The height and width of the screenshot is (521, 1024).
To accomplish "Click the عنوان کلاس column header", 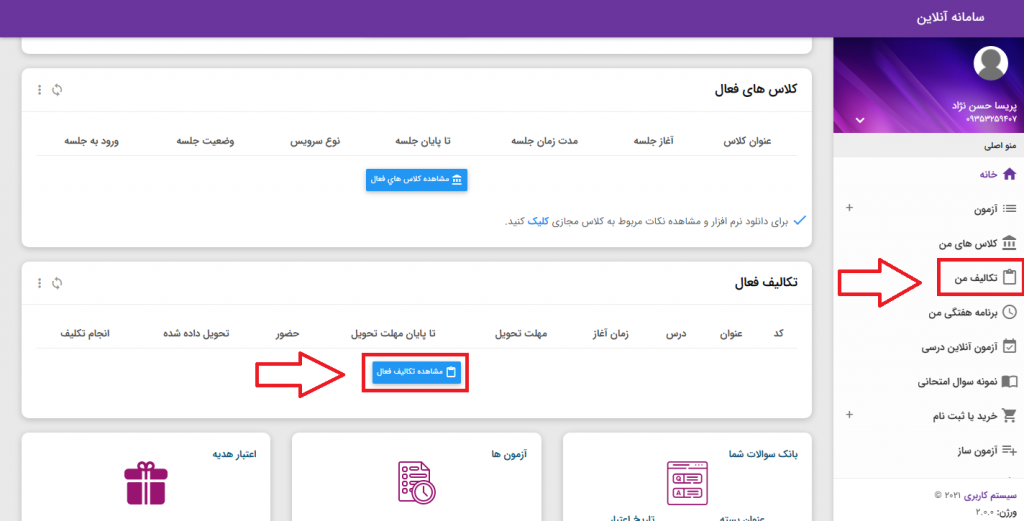I will pos(747,141).
